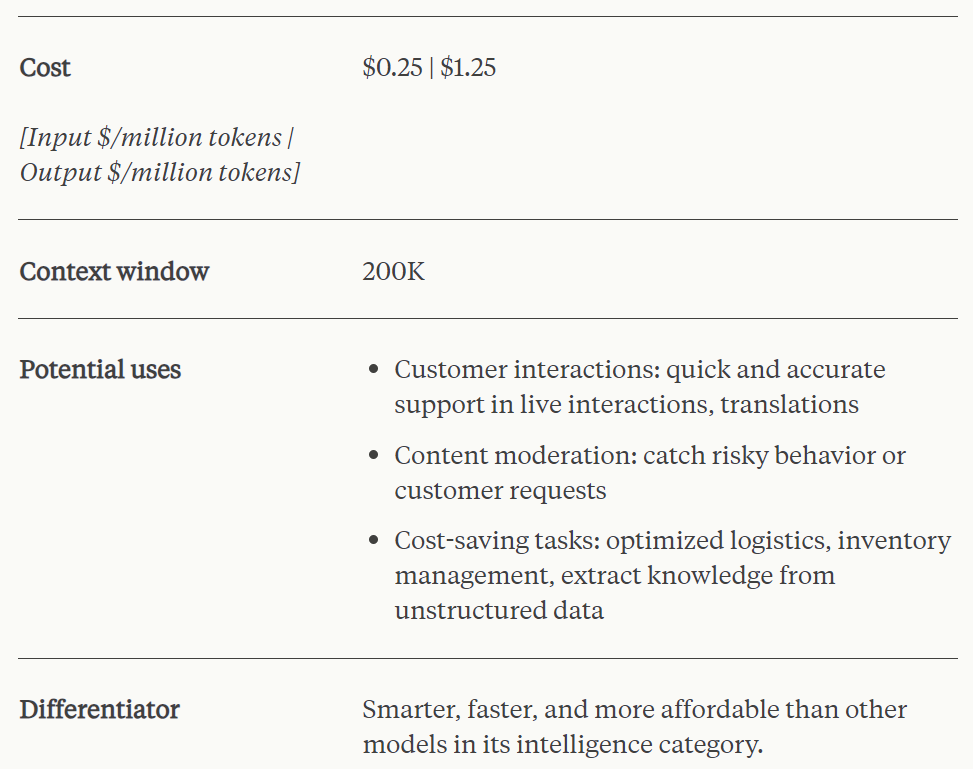The height and width of the screenshot is (769, 973).
Task: Click the second bullet point marker
Action: coord(374,456)
